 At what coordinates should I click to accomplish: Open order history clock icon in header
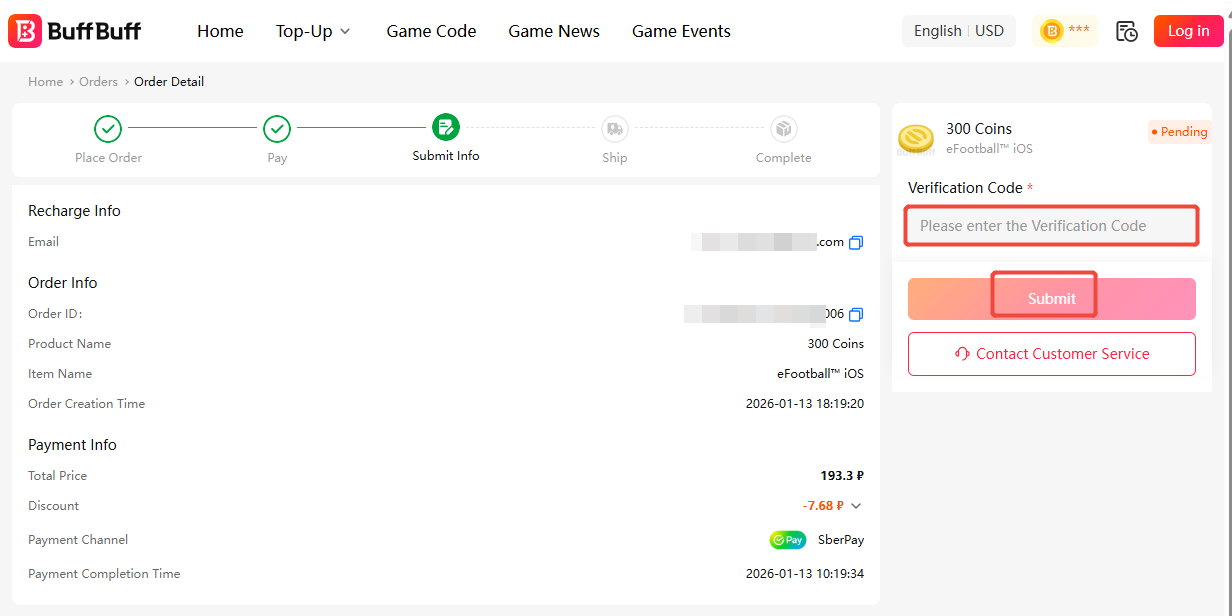(x=1126, y=31)
